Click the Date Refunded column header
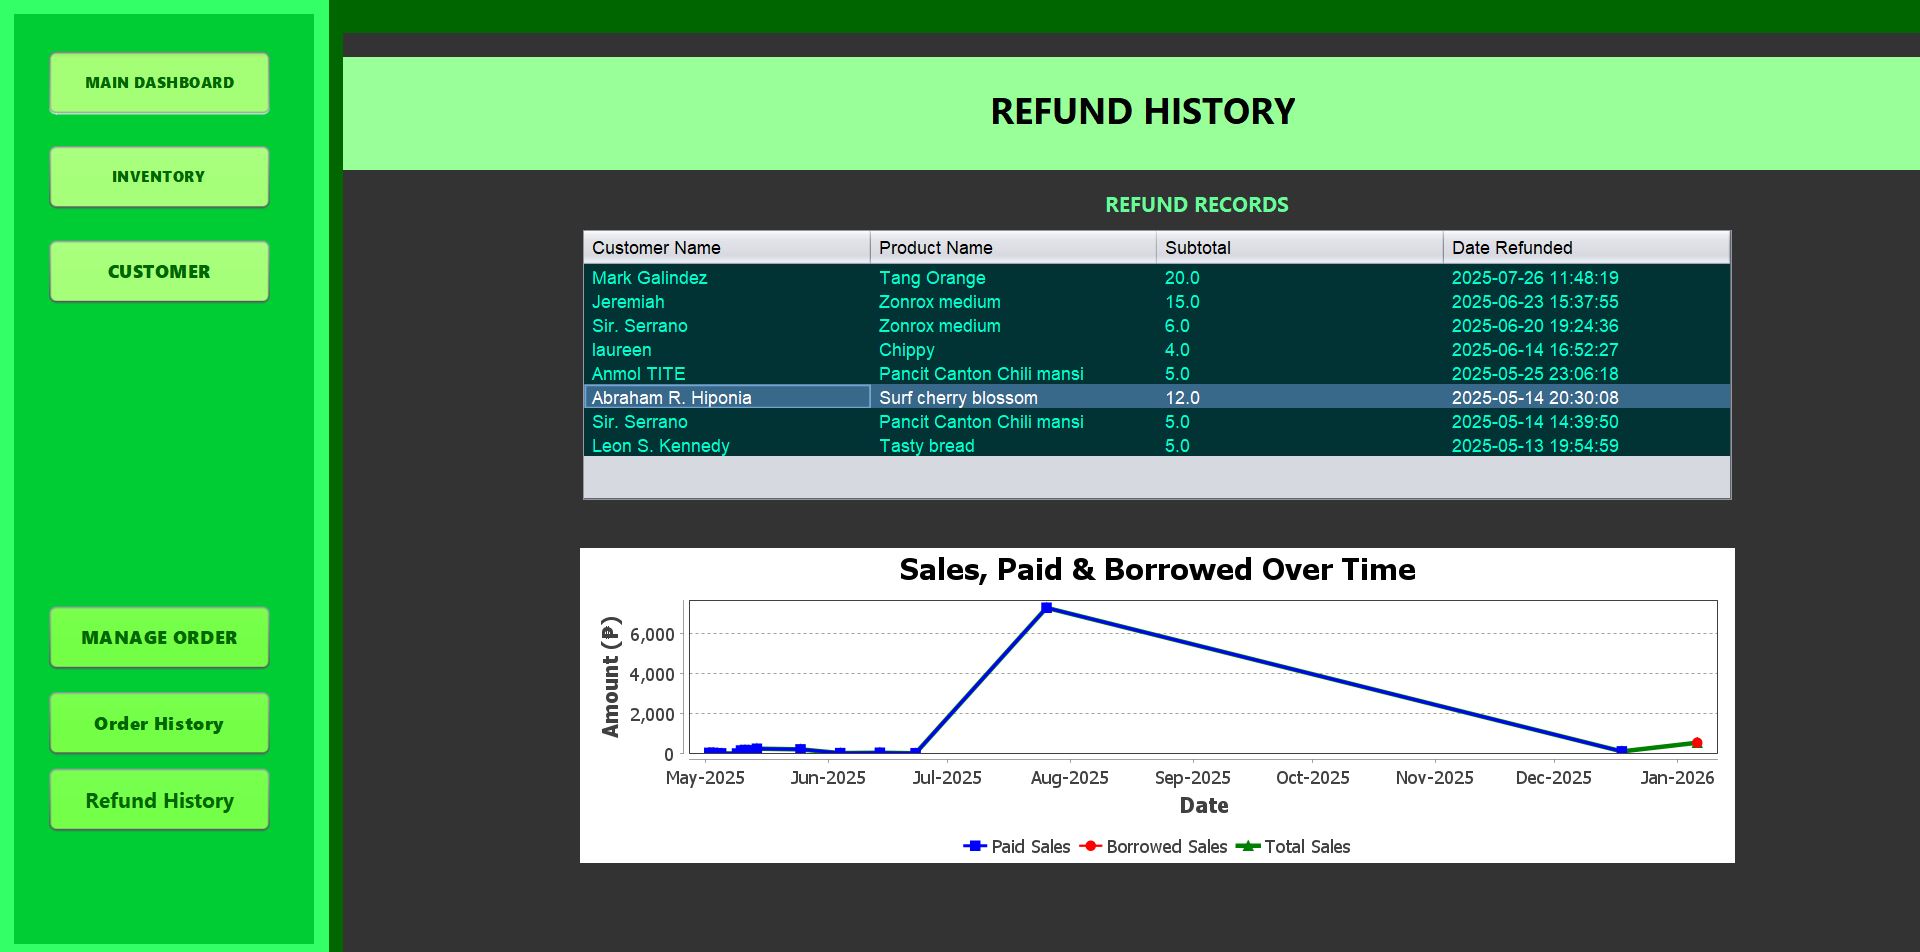Viewport: 1920px width, 952px height. point(1586,247)
